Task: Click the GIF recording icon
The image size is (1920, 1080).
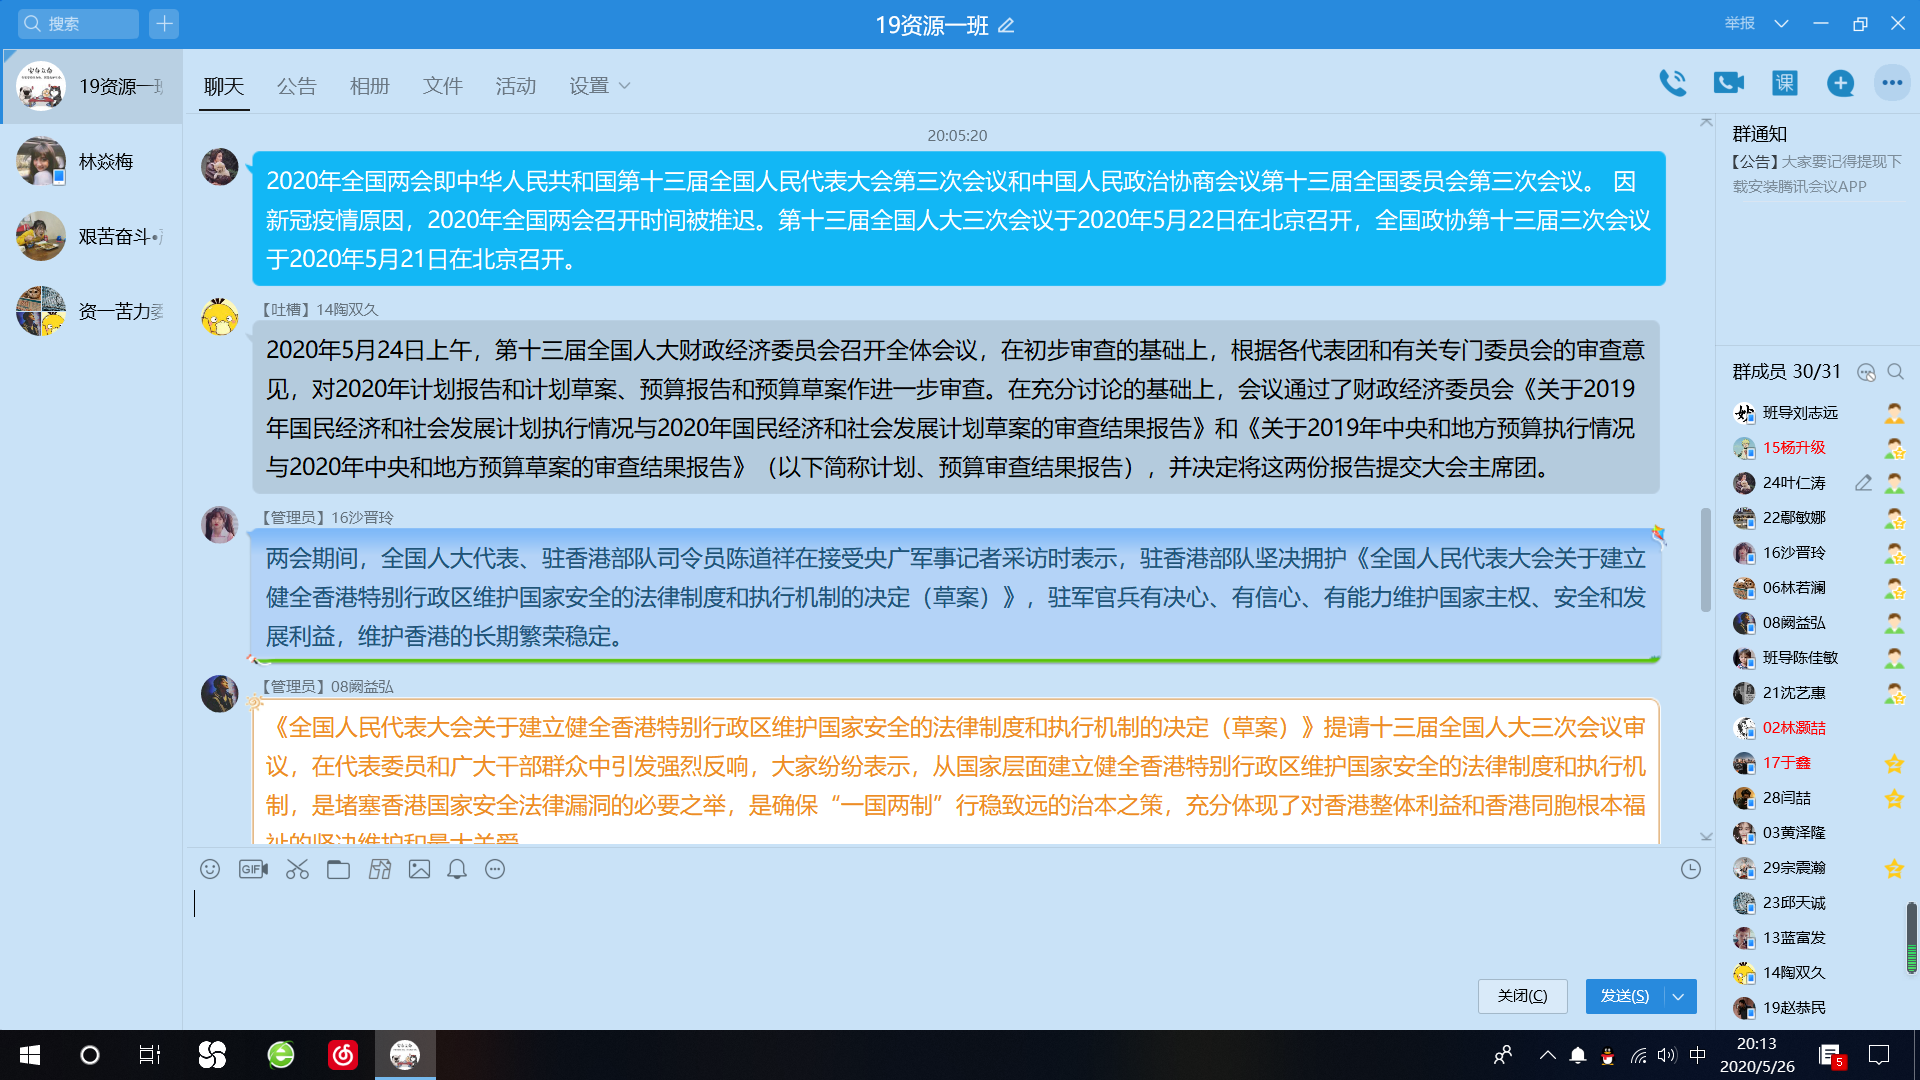Action: [253, 869]
